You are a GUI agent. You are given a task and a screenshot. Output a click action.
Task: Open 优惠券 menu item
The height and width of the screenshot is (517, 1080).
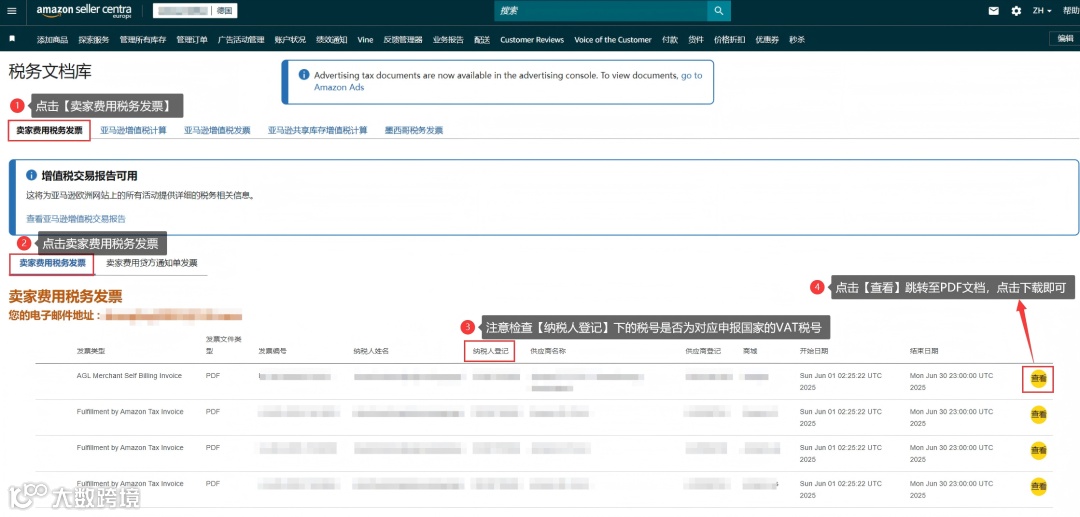tap(767, 40)
